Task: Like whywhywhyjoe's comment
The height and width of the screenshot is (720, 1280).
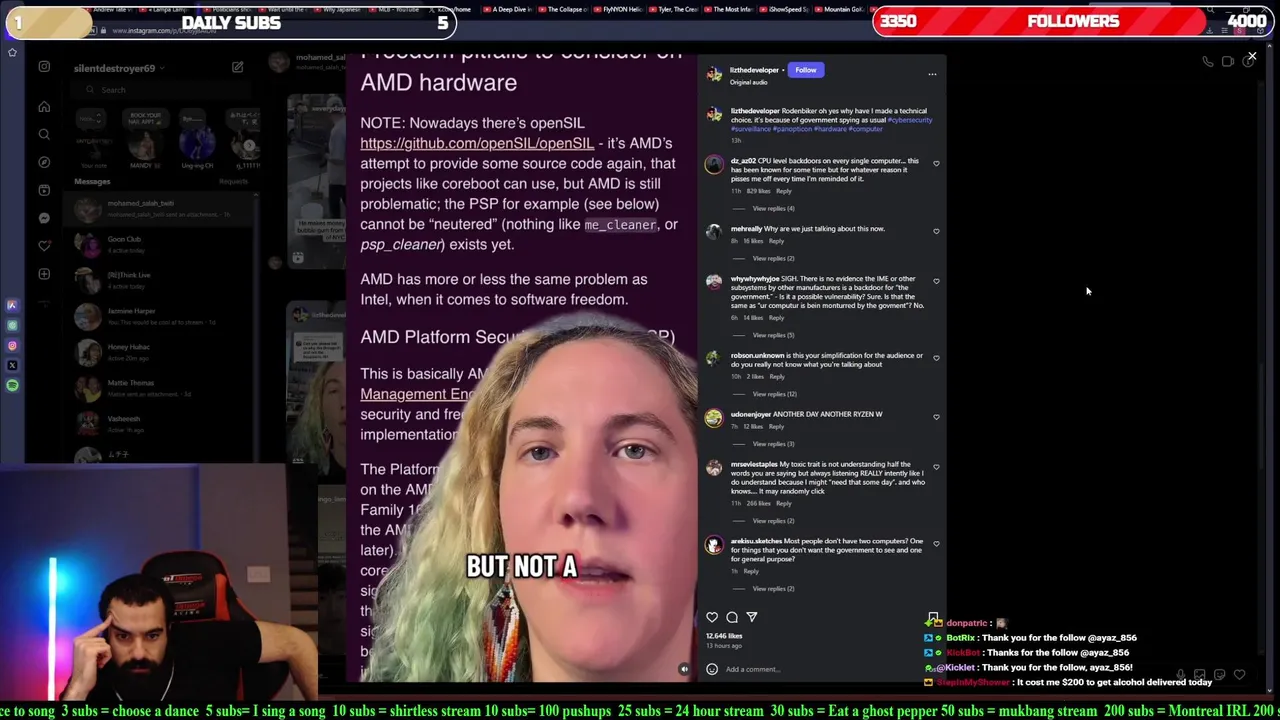Action: 936,281
